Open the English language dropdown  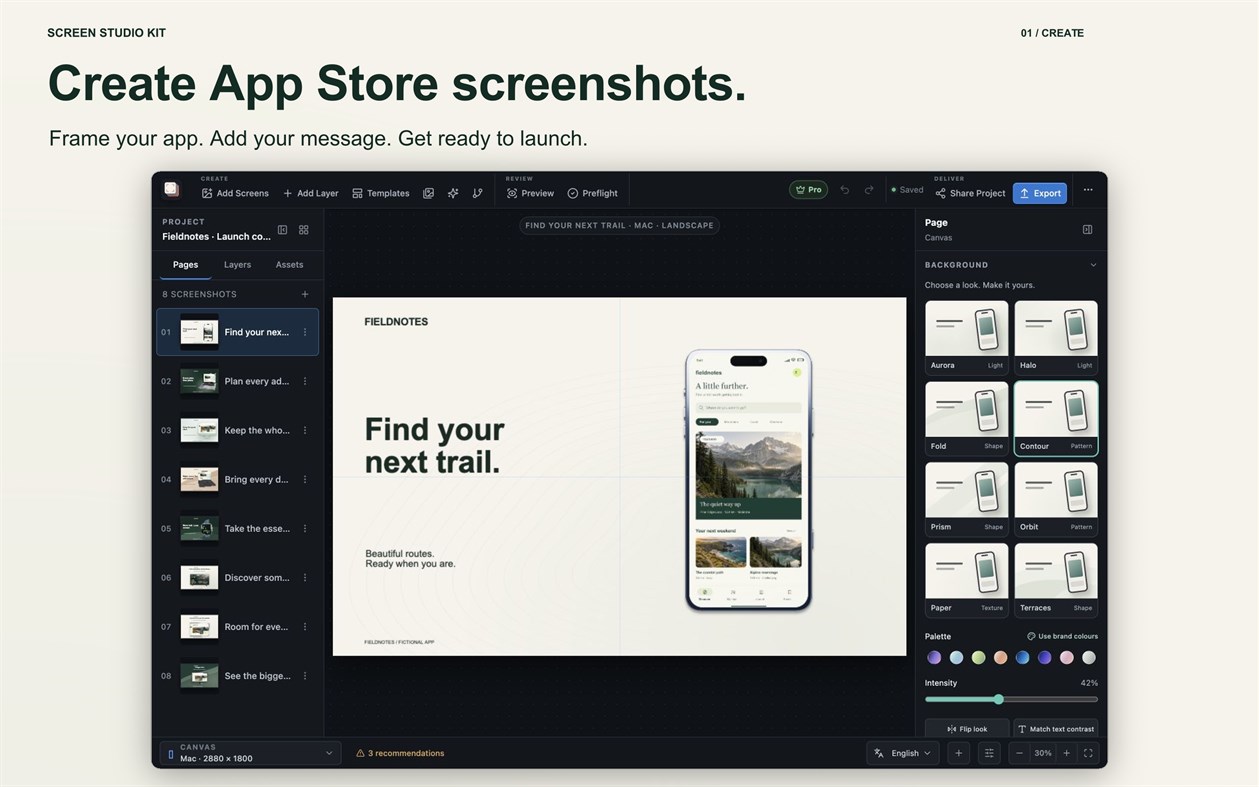tap(902, 753)
